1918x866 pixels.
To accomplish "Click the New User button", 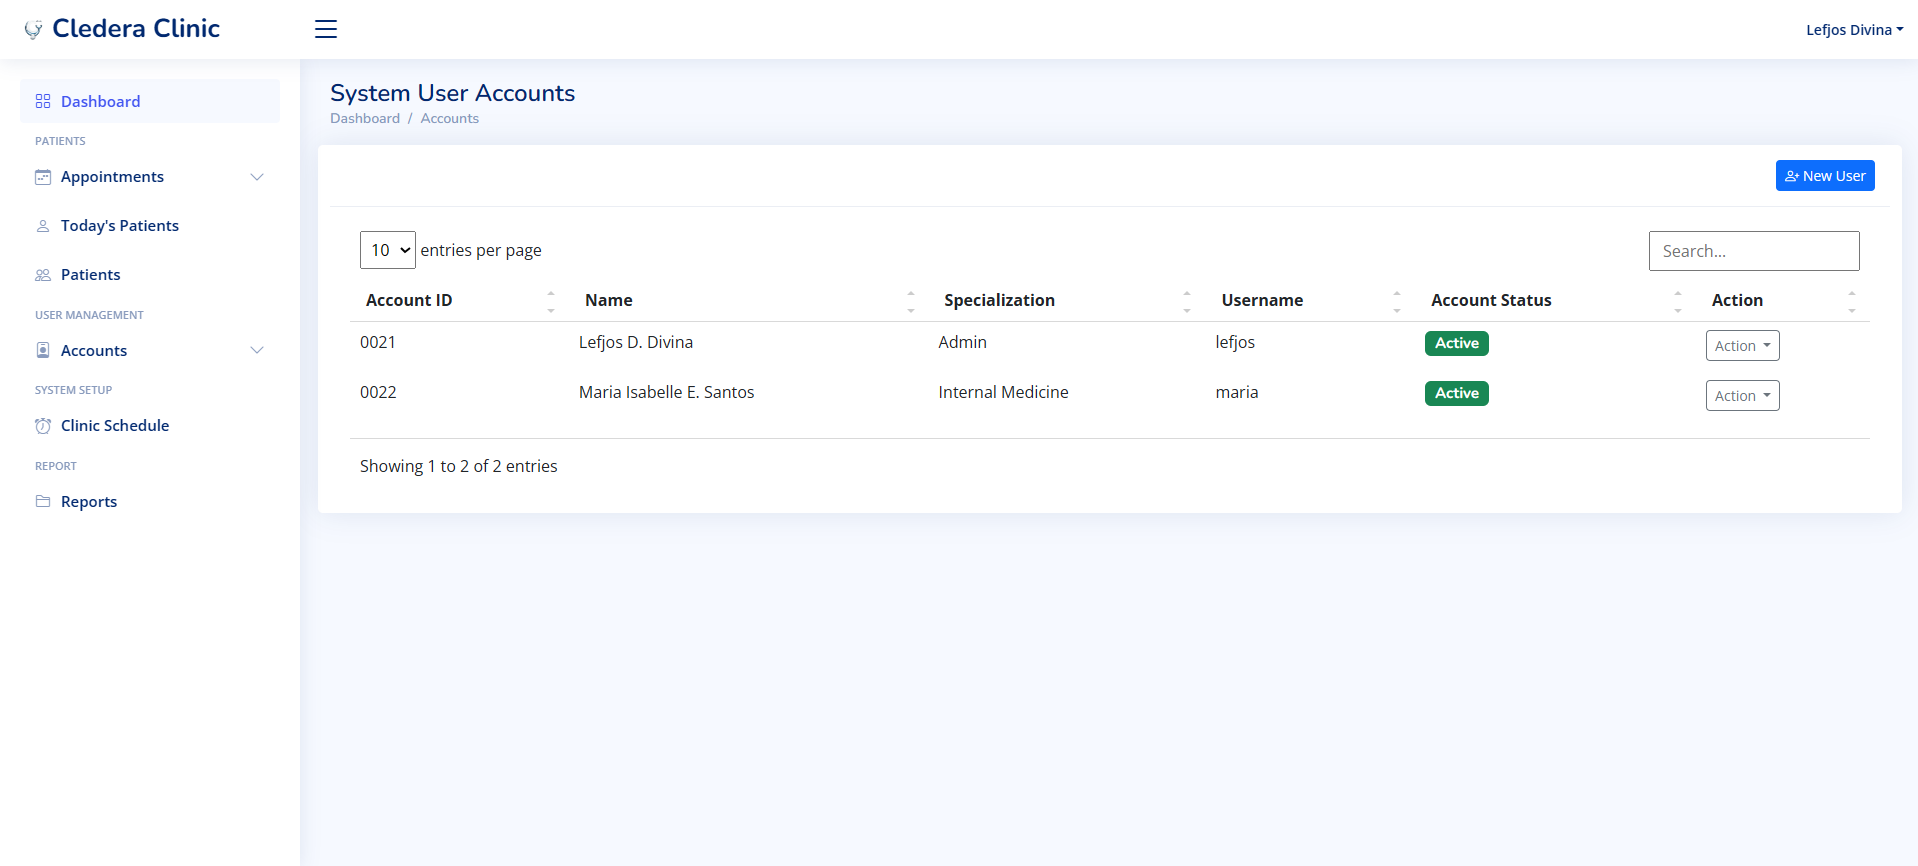I will [1824, 176].
